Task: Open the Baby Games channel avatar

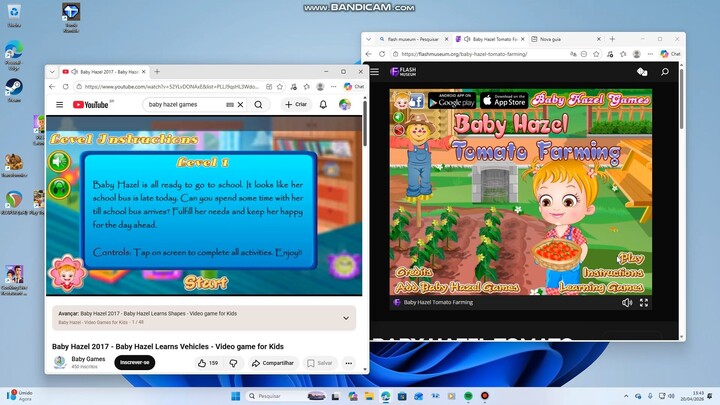Action: 60,362
